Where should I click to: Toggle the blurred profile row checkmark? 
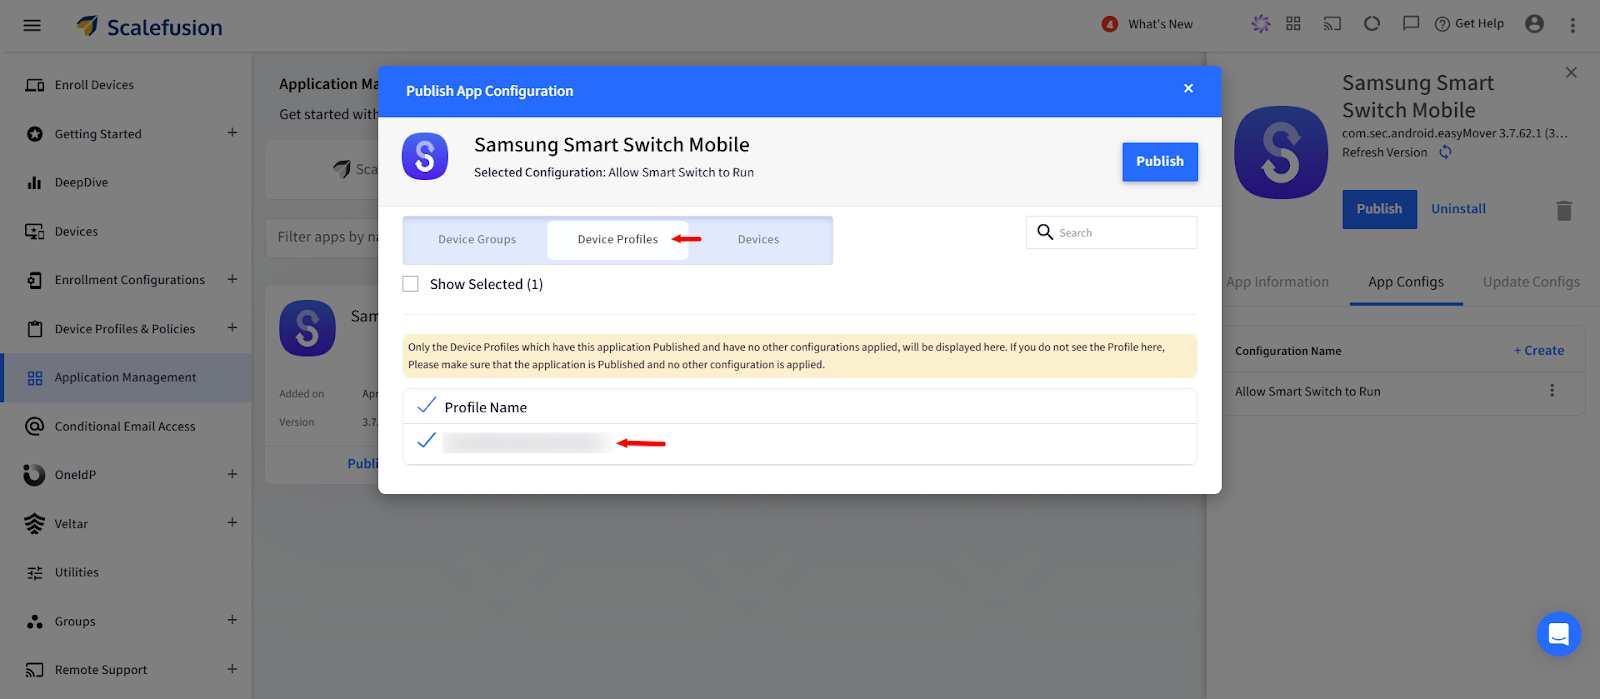click(426, 441)
